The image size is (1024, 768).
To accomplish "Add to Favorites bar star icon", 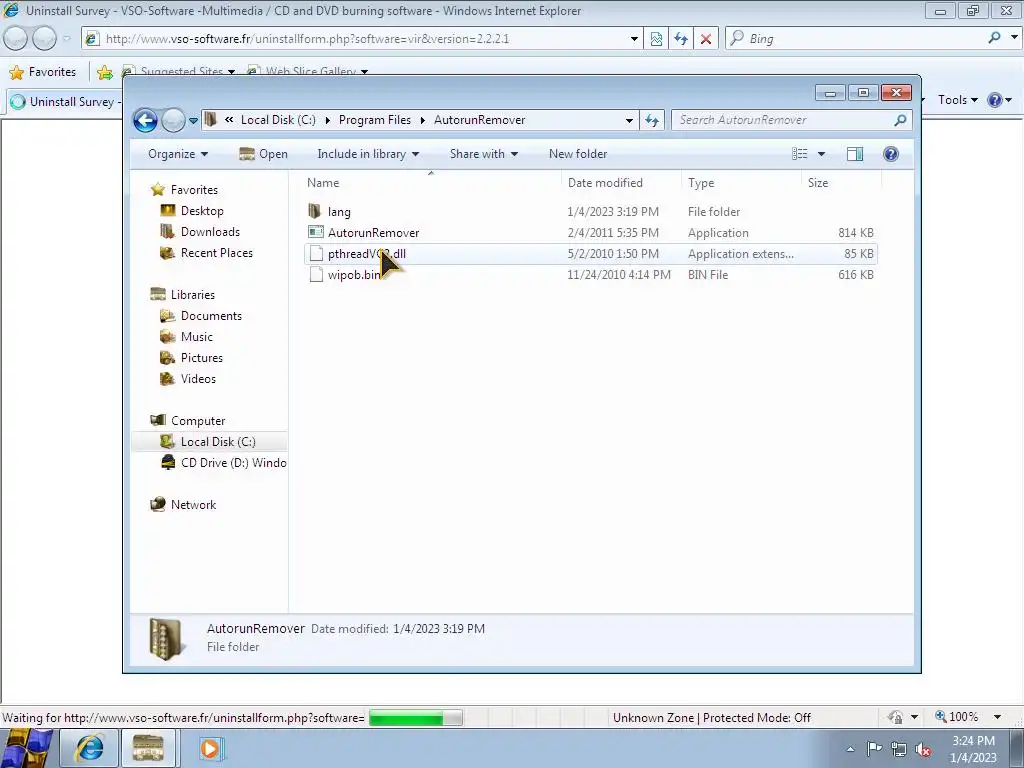I will coord(104,72).
